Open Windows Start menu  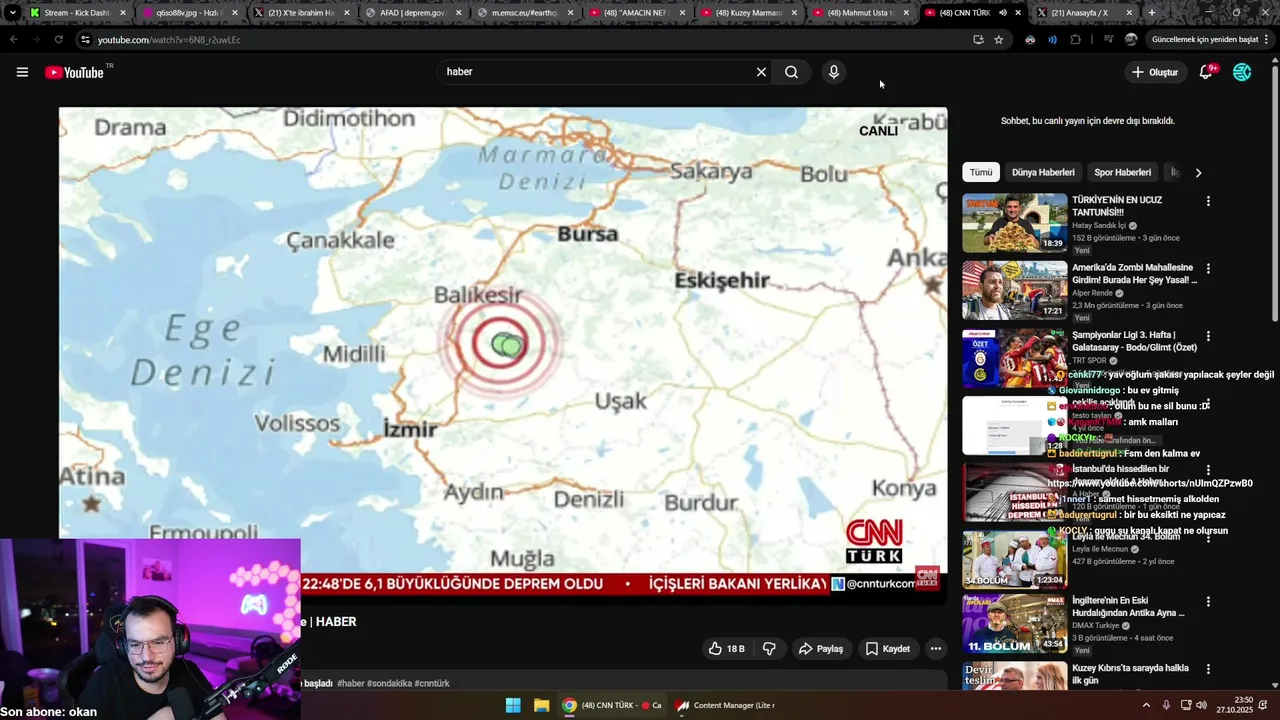pos(513,705)
